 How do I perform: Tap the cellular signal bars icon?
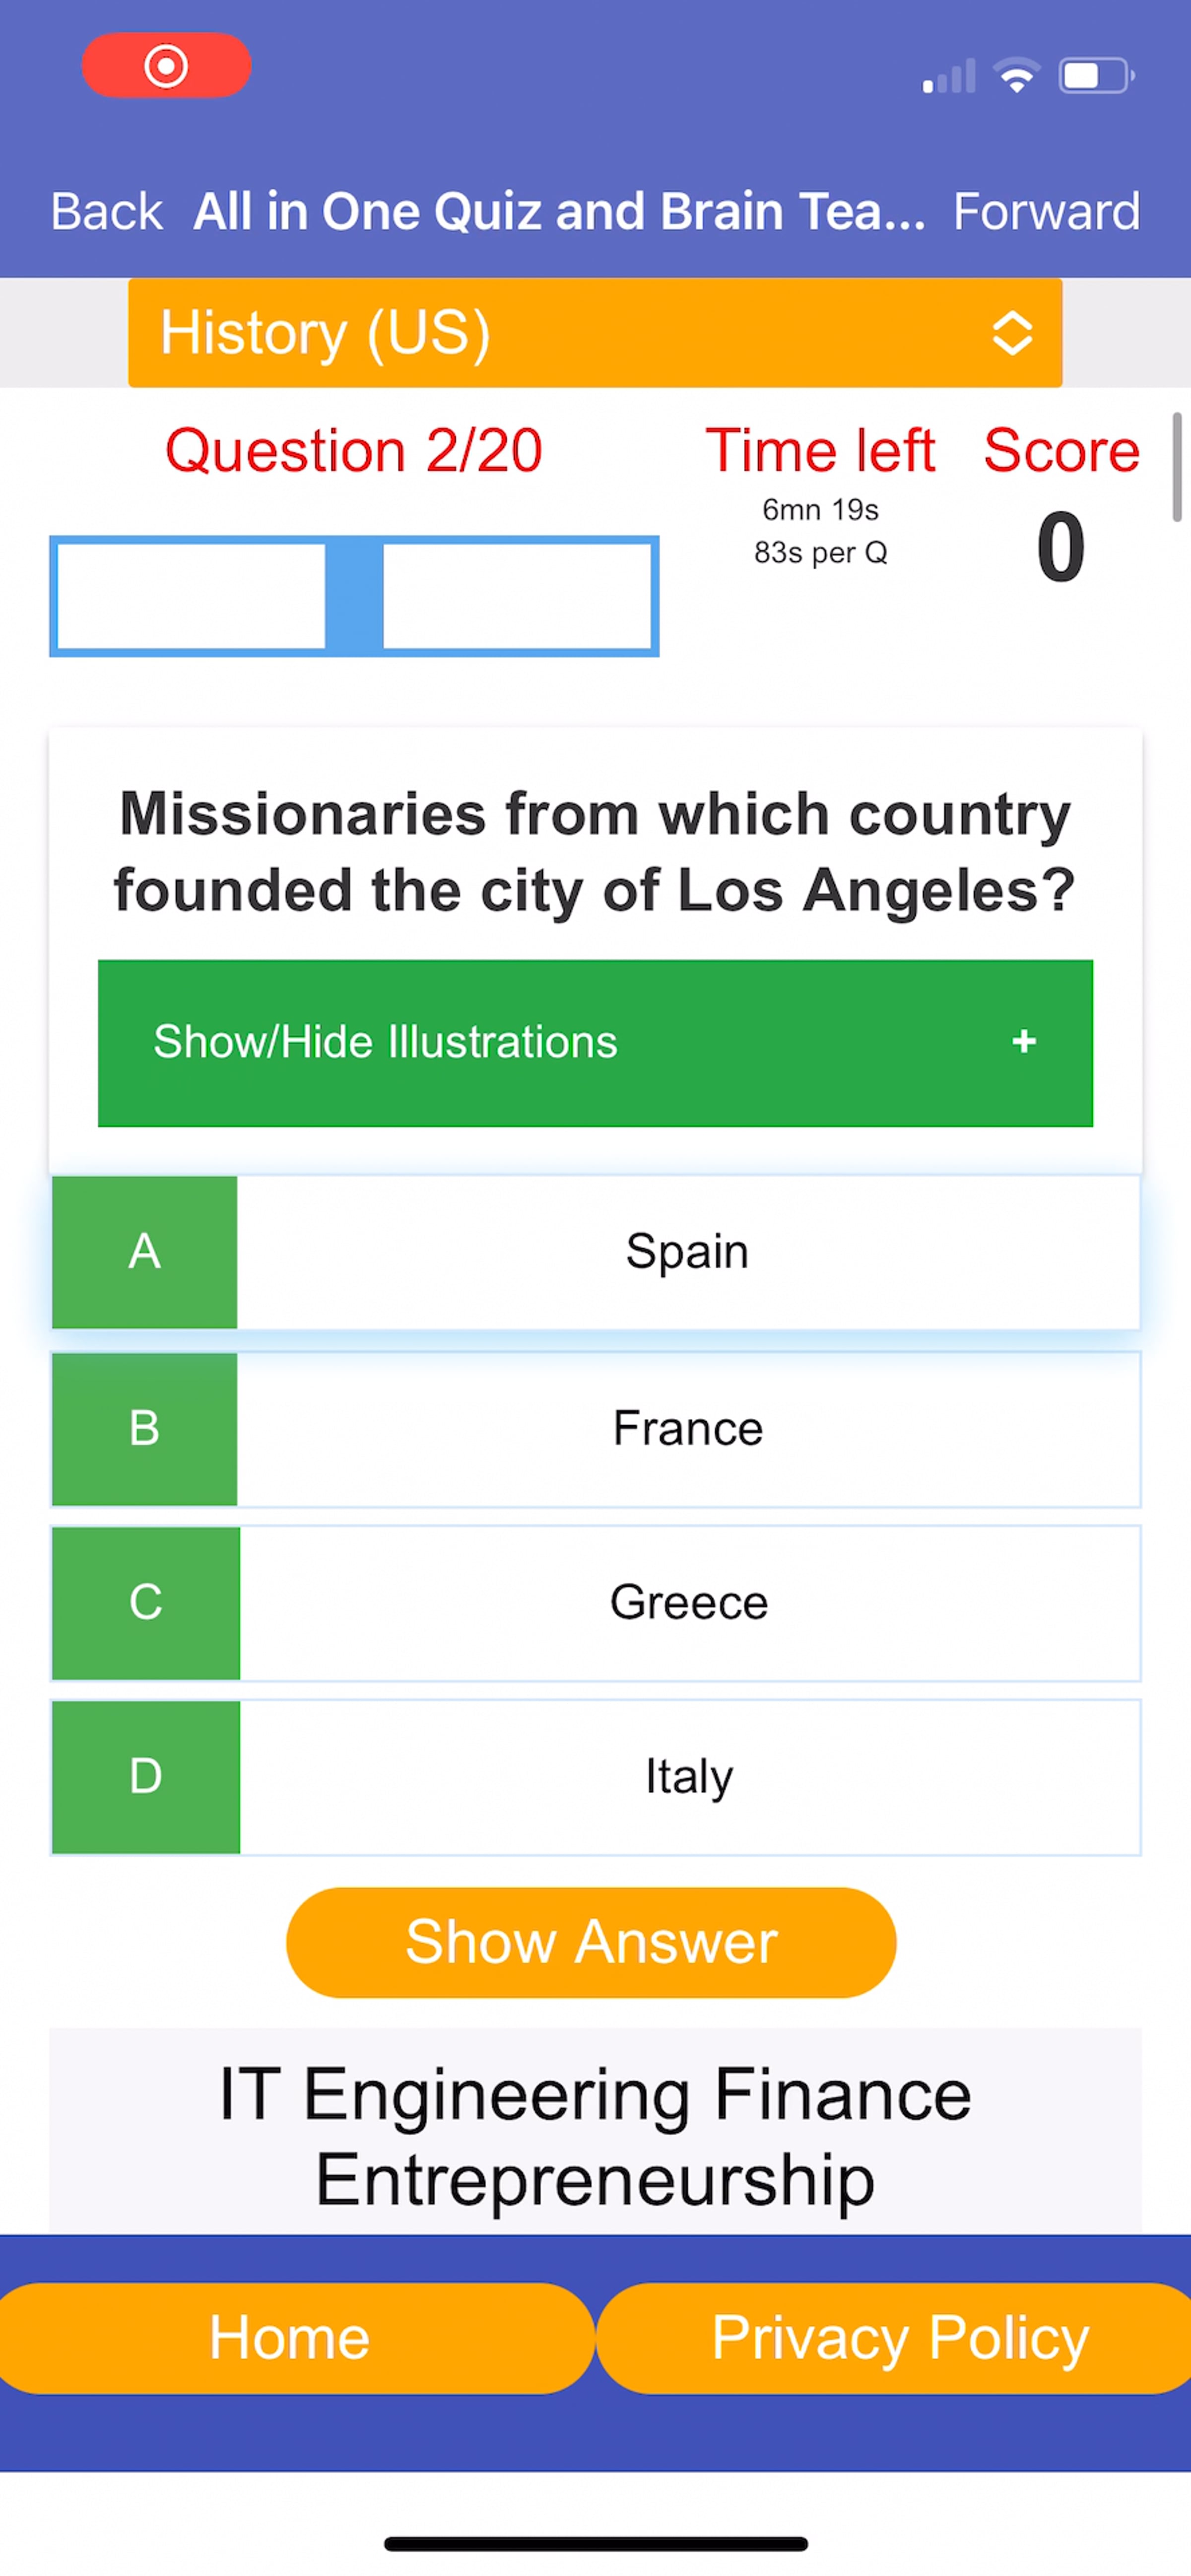tap(949, 76)
